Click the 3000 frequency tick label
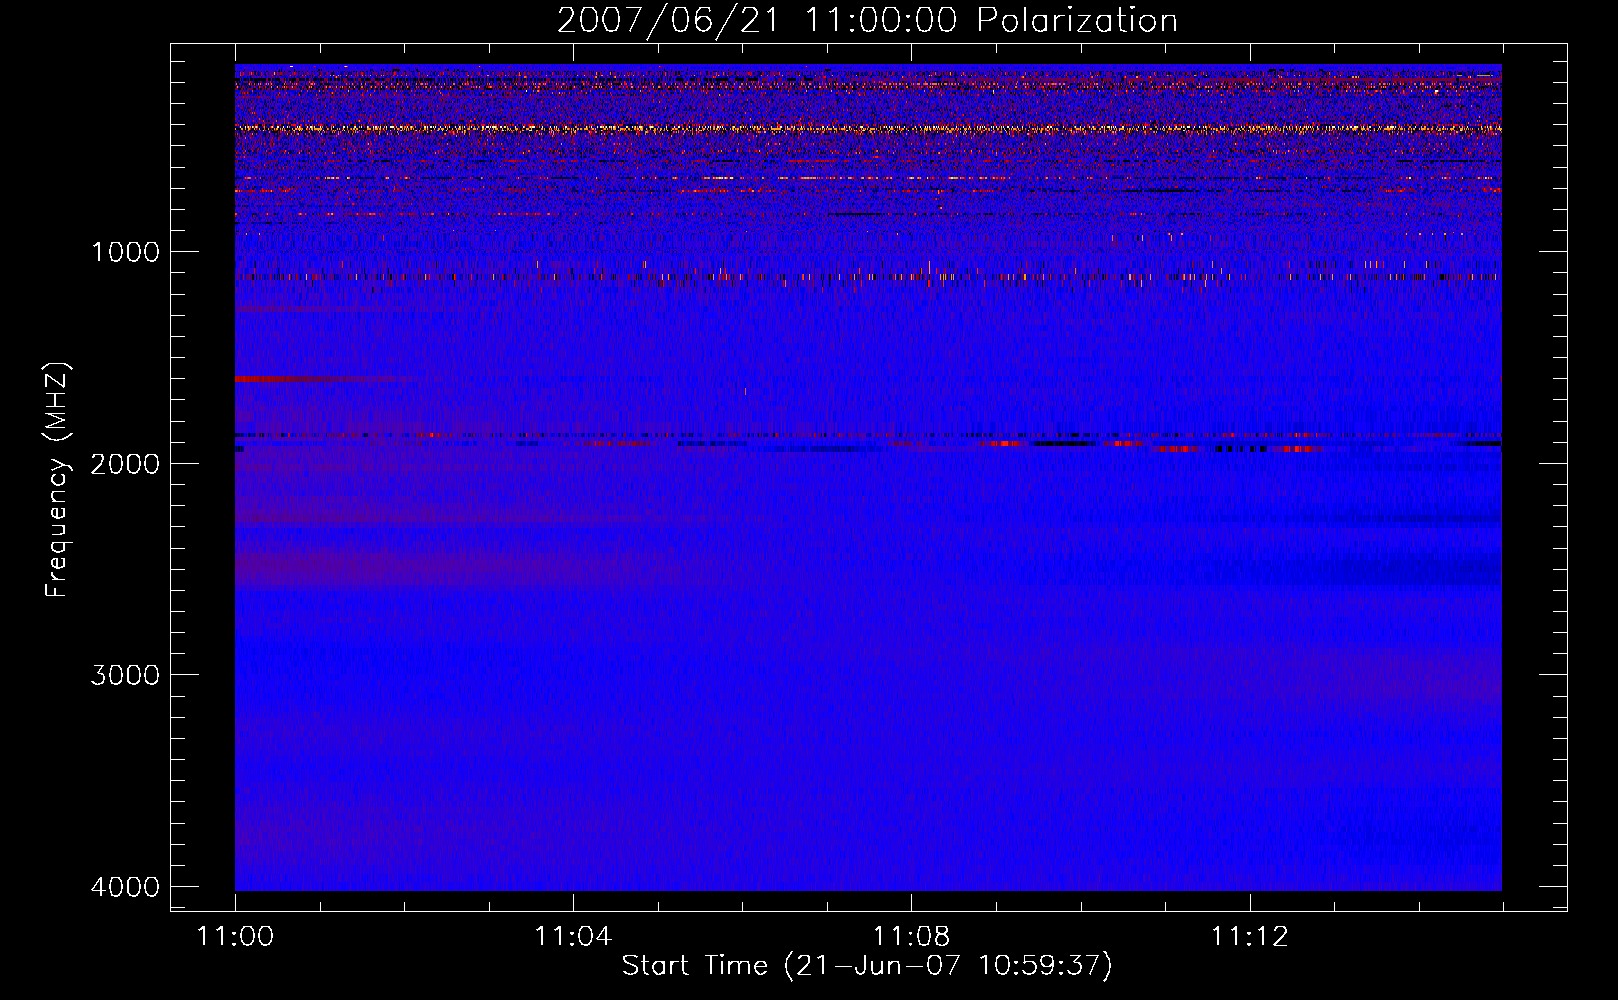Viewport: 1618px width, 1000px height. 125,675
